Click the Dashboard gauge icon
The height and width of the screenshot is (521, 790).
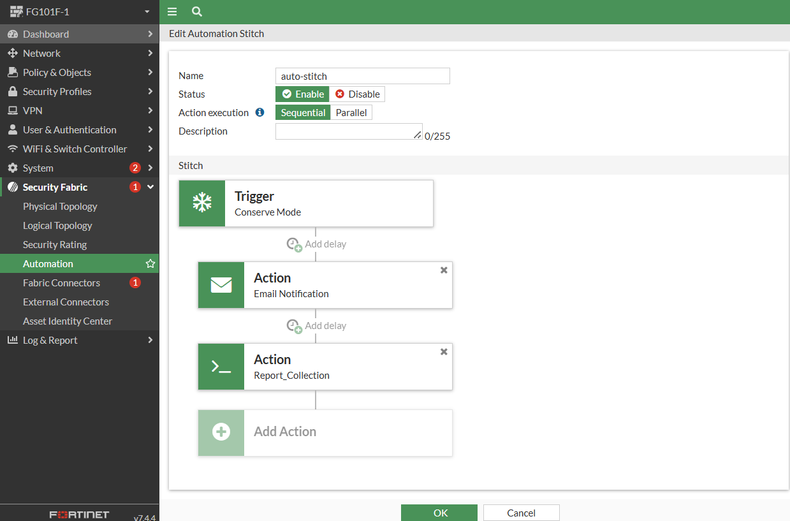pos(13,34)
